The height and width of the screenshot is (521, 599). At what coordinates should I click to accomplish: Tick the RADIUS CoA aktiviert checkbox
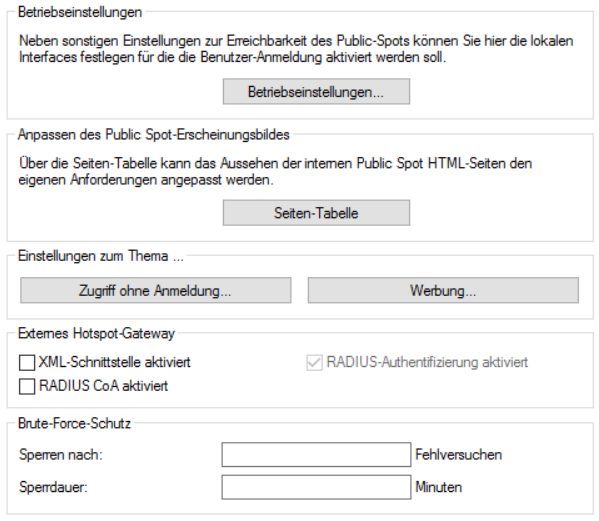click(27, 386)
